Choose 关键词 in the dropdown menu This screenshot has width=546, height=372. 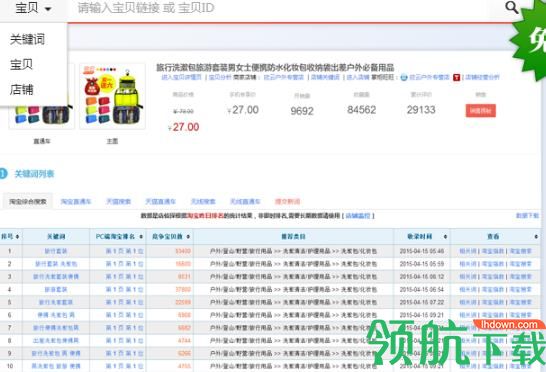(x=27, y=39)
